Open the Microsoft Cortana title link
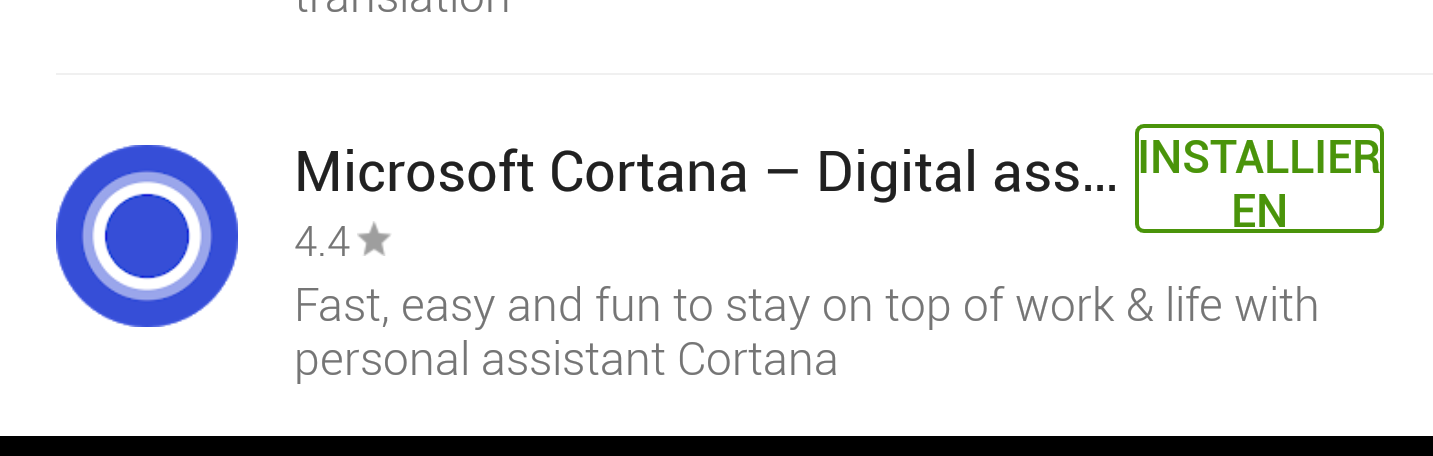 pyautogui.click(x=705, y=172)
